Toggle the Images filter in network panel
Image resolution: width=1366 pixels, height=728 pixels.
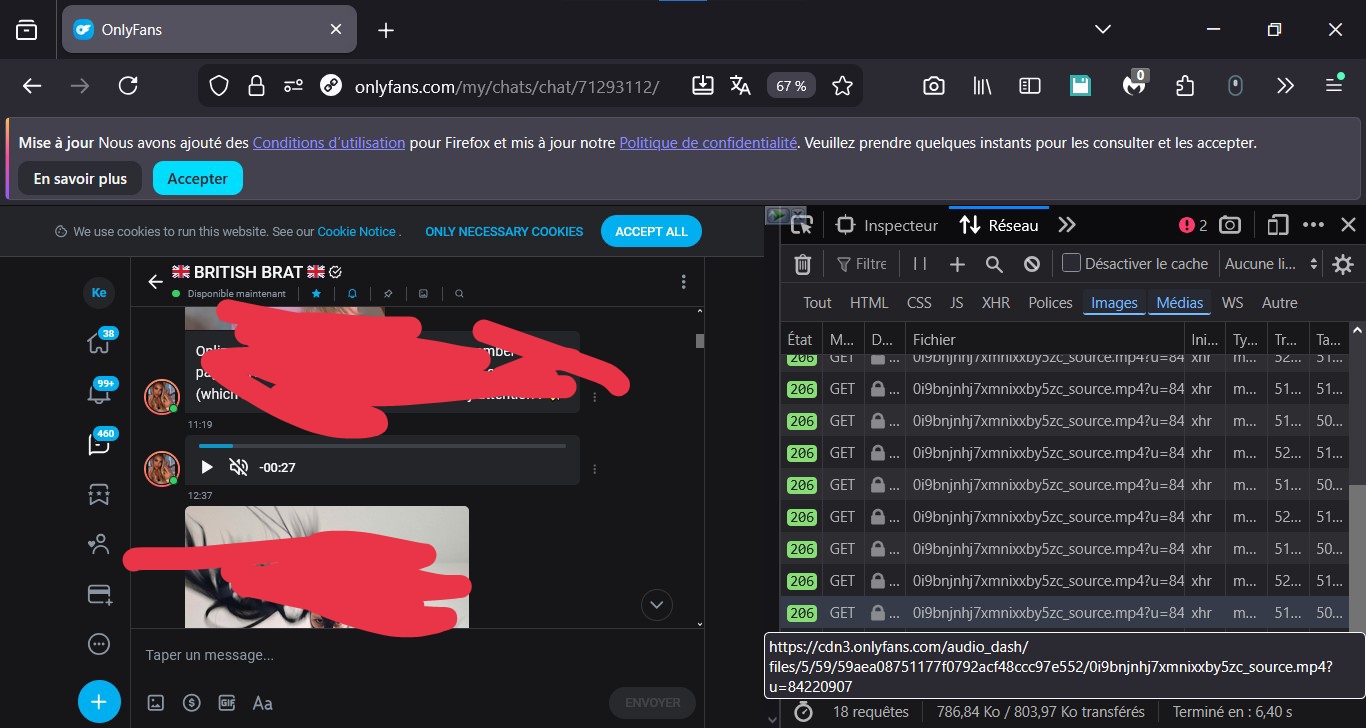click(x=1114, y=303)
